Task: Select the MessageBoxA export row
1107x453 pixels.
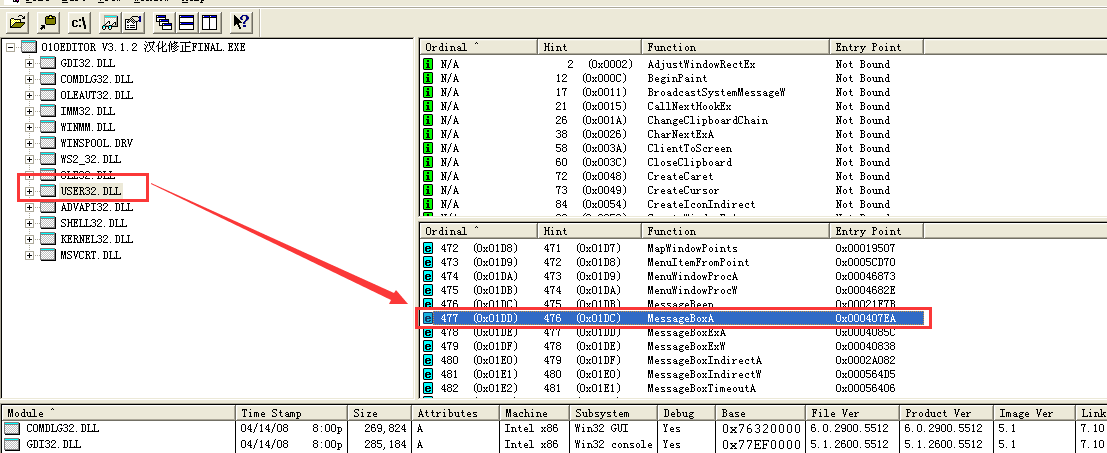Action: [673, 318]
